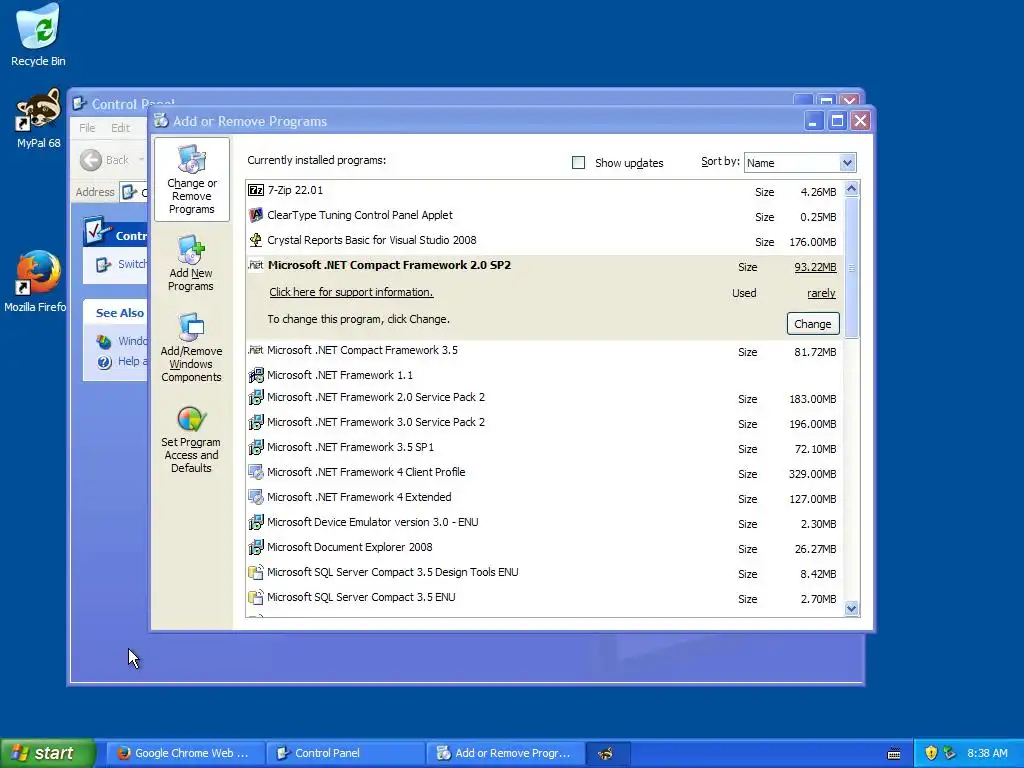Open Add/Remove Windows Components

(x=191, y=347)
